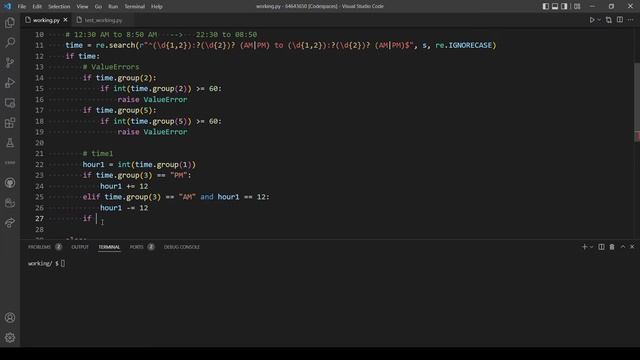640x360 pixels.
Task: Open the Help menu
Action: 157,7
